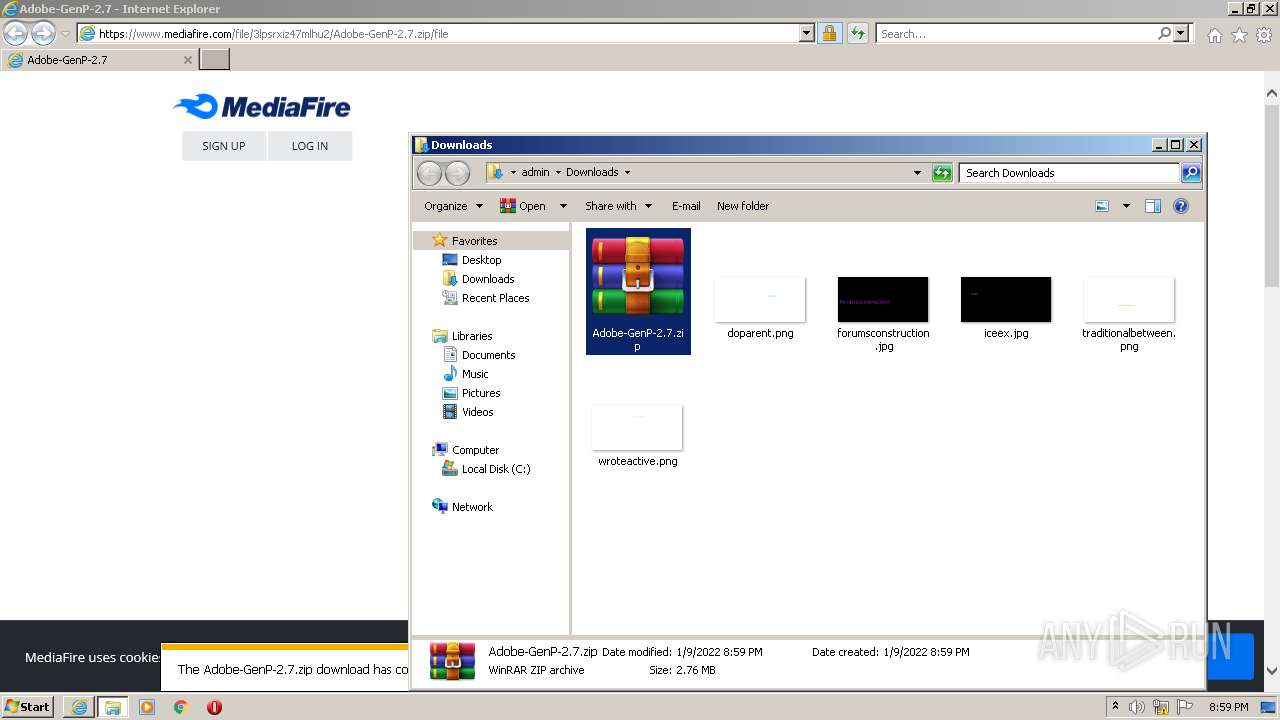This screenshot has width=1280, height=720.
Task: Click the Chrome taskbar icon
Action: click(x=181, y=707)
